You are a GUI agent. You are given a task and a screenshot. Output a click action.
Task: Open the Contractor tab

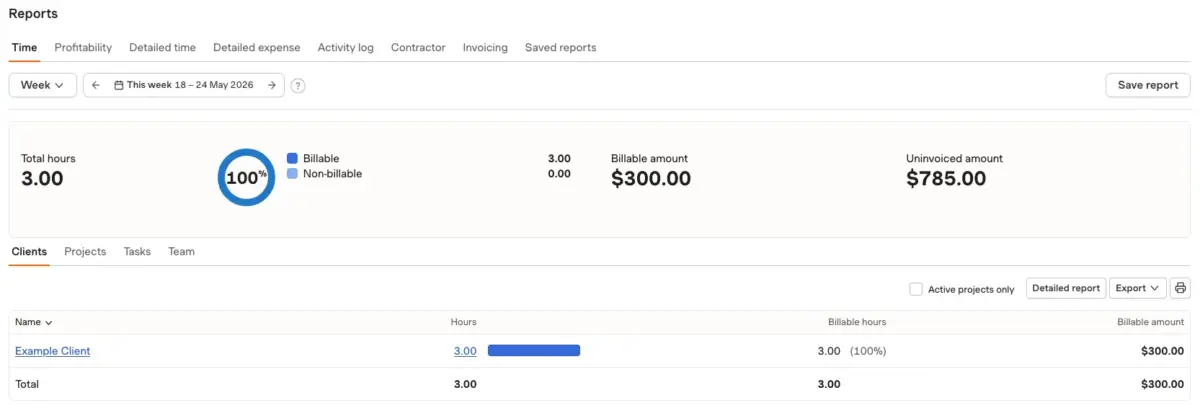point(418,47)
